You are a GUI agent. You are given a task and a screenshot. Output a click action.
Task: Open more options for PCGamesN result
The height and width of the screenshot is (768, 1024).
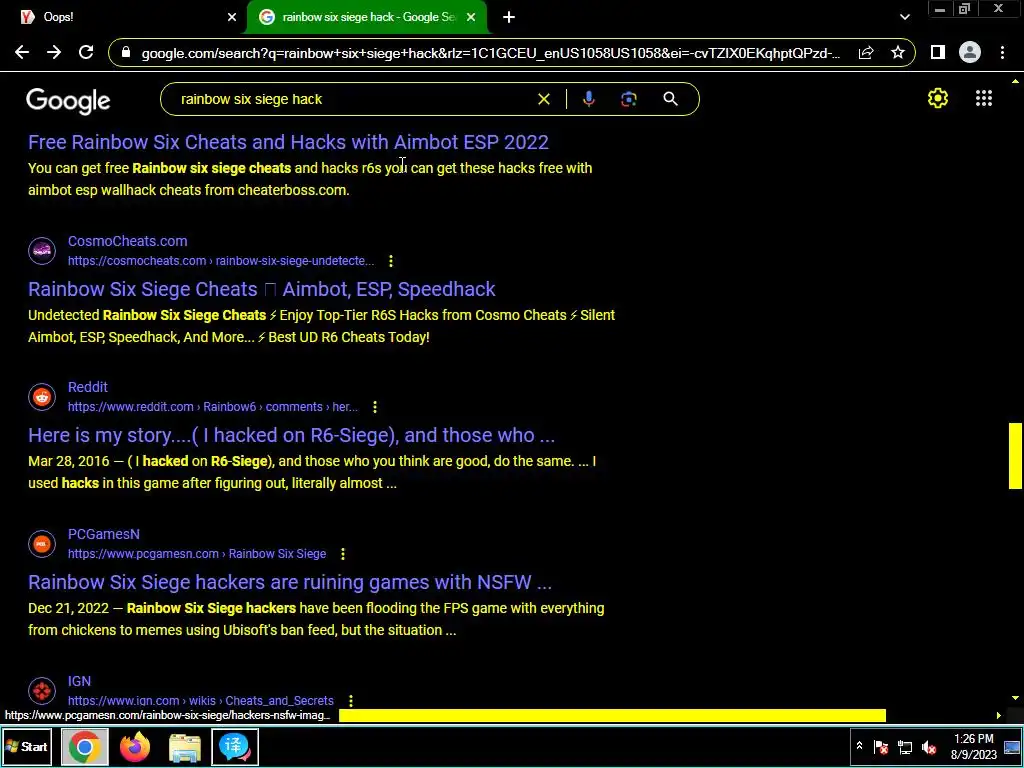[x=343, y=554]
